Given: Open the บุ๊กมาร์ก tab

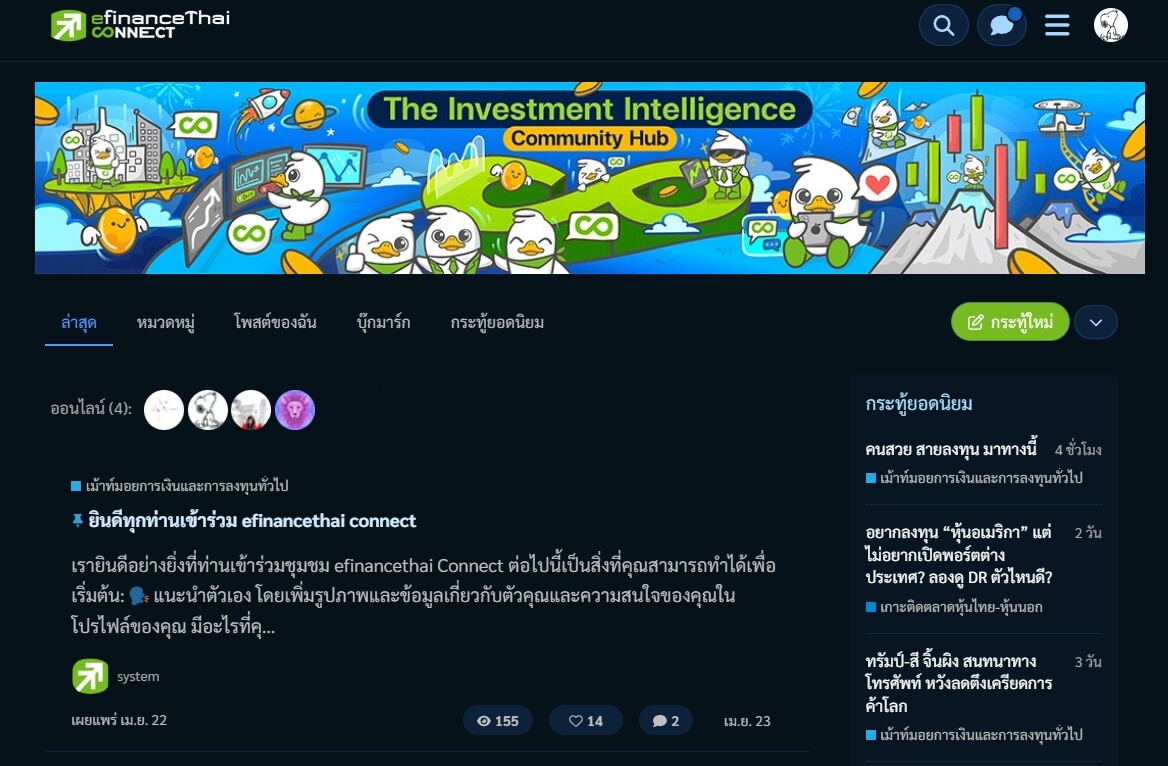Looking at the screenshot, I should [x=383, y=323].
